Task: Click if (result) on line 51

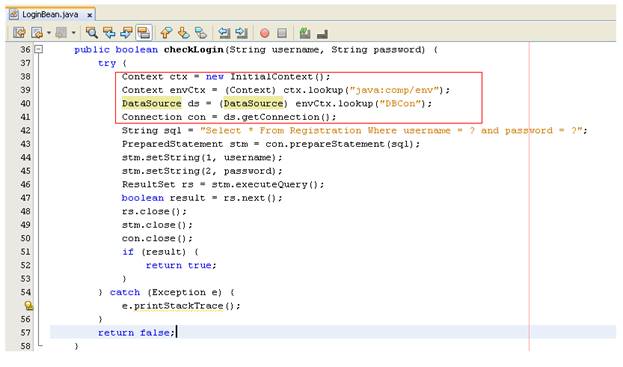Action: click(x=154, y=252)
